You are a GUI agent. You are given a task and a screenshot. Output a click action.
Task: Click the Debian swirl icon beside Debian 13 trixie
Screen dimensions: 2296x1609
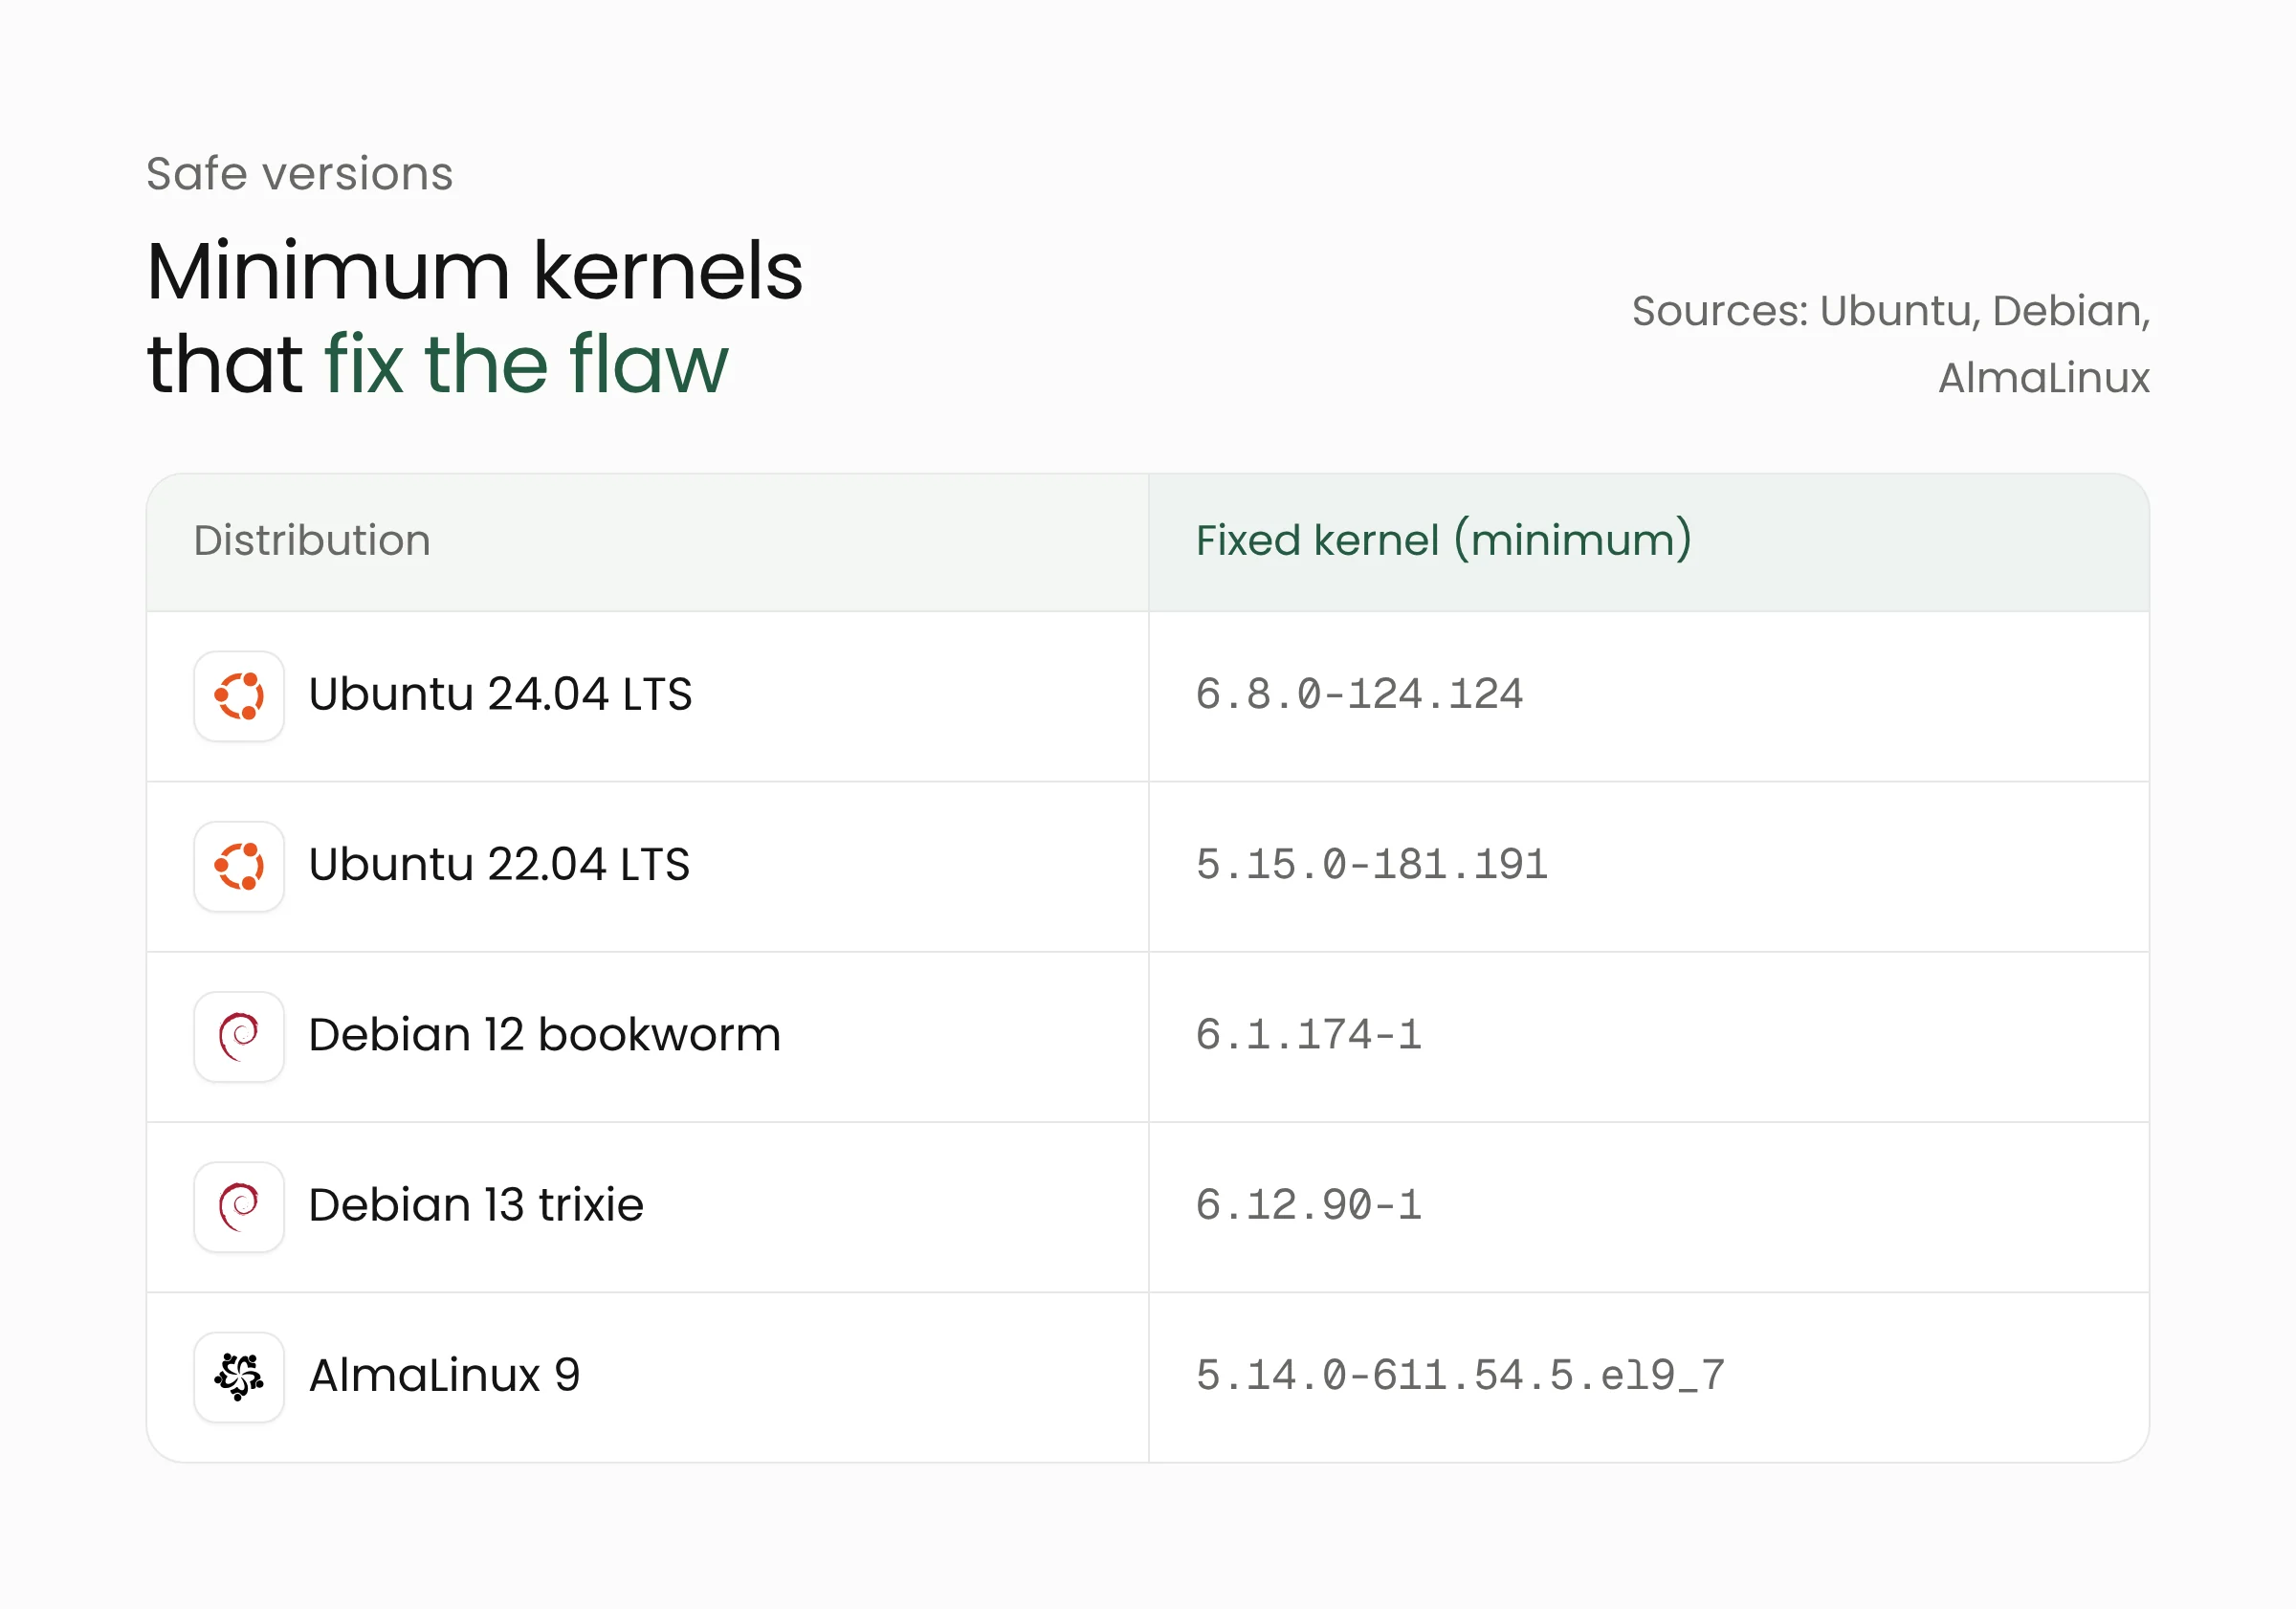[x=239, y=1206]
